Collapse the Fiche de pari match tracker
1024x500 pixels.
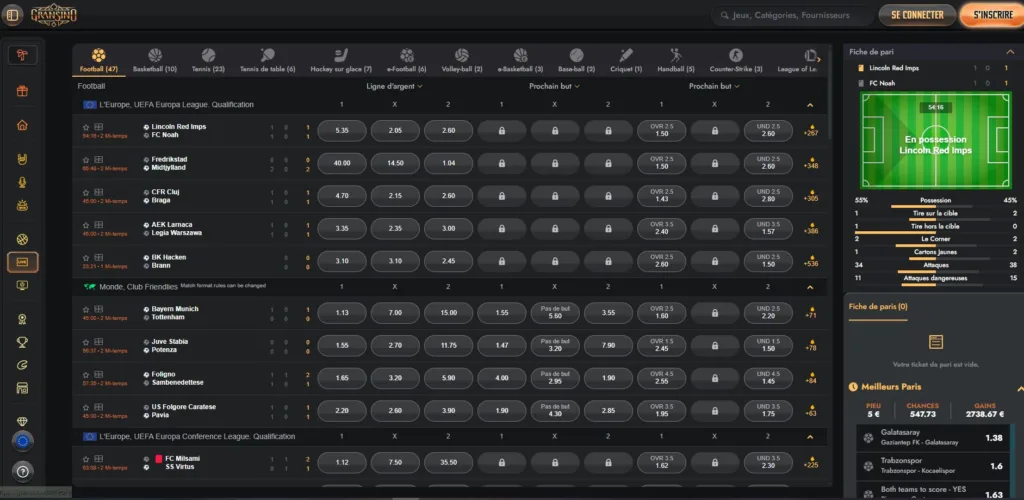coord(1010,52)
